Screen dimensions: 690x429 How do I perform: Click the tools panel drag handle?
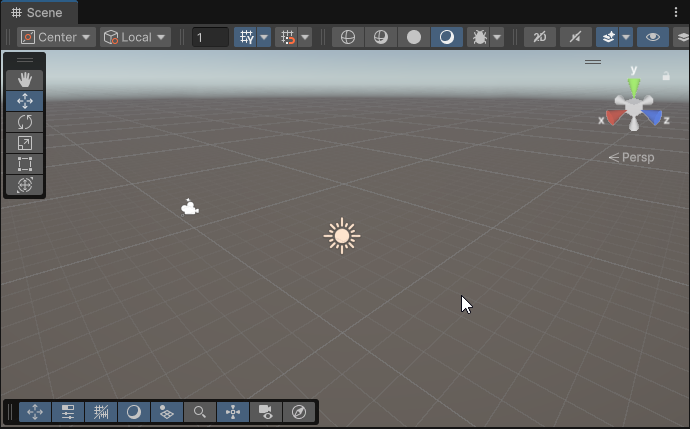click(x=25, y=60)
